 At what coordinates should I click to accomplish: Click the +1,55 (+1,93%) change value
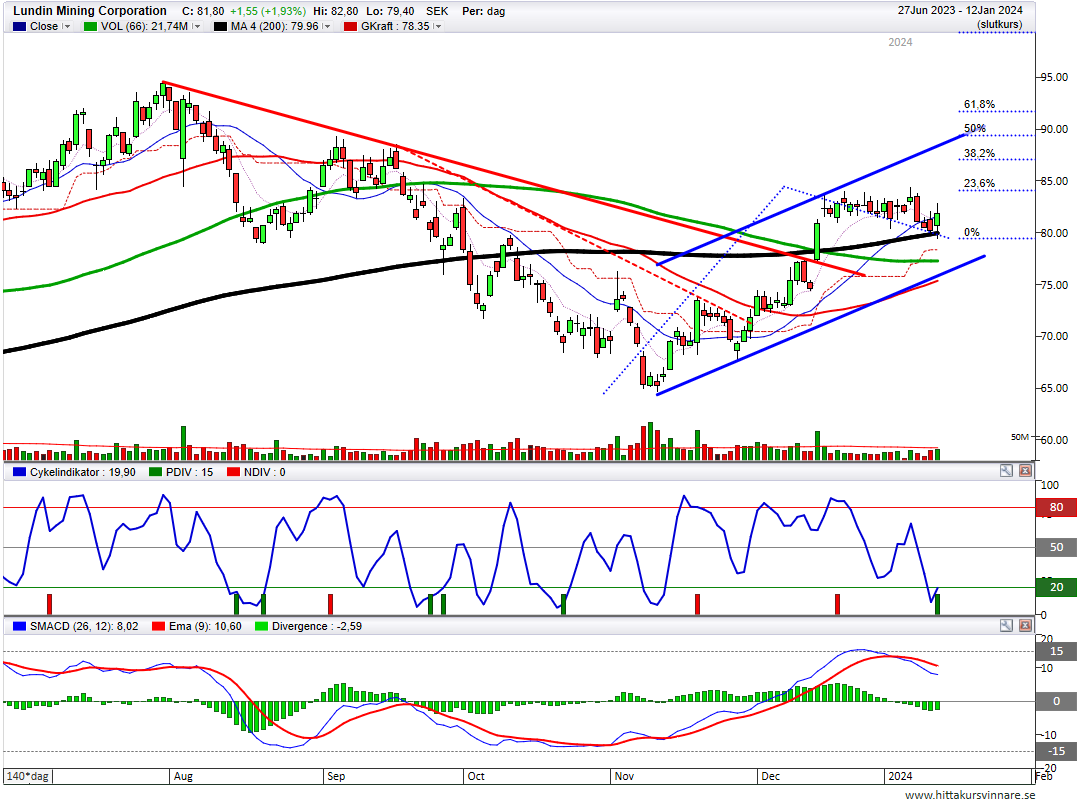pyautogui.click(x=268, y=11)
